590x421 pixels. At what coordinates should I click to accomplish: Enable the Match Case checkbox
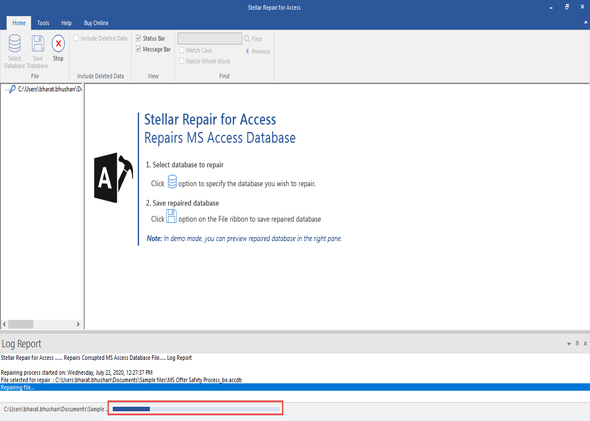click(x=182, y=50)
